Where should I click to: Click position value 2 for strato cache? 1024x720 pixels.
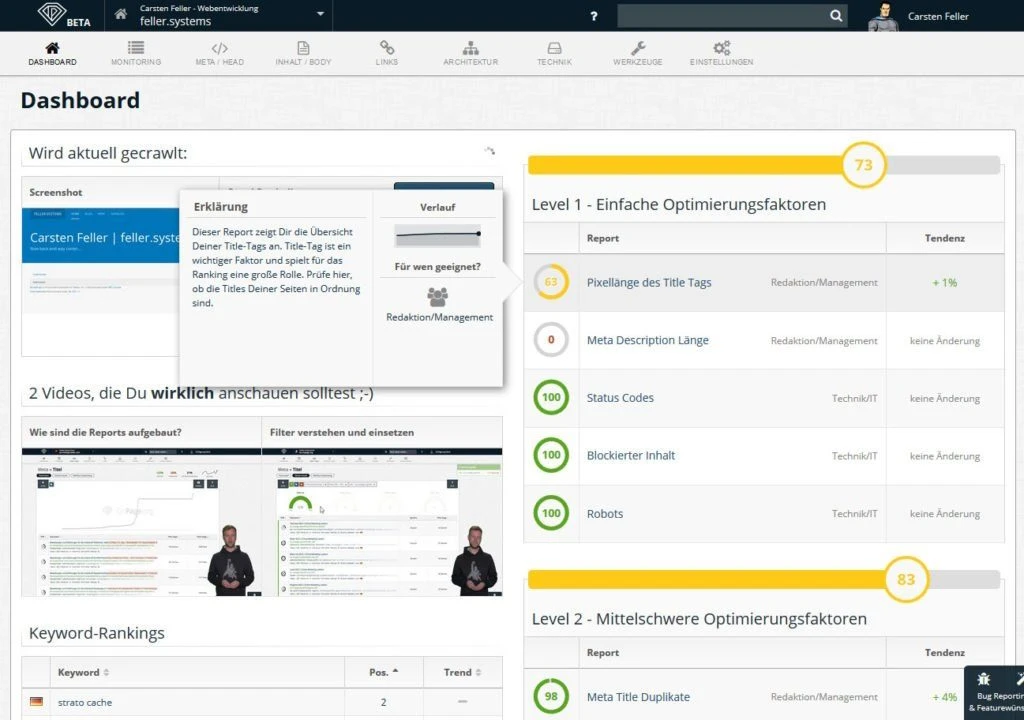[383, 702]
